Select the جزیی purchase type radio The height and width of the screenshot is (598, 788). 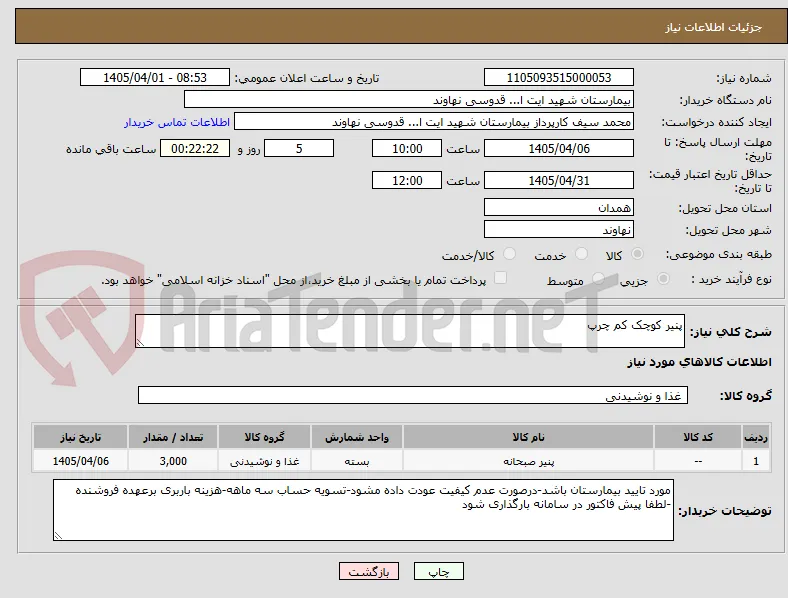coord(663,278)
